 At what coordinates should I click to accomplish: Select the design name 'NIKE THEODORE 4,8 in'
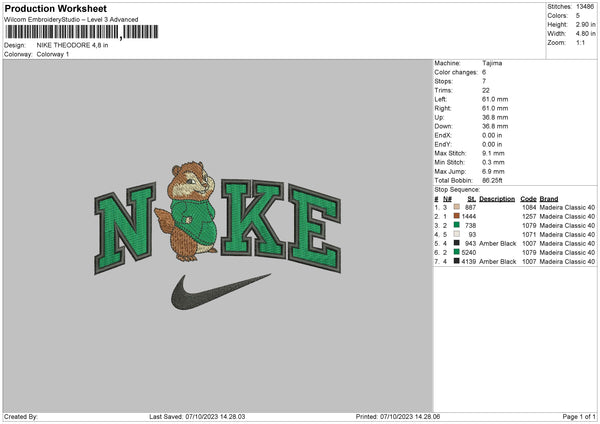point(72,45)
